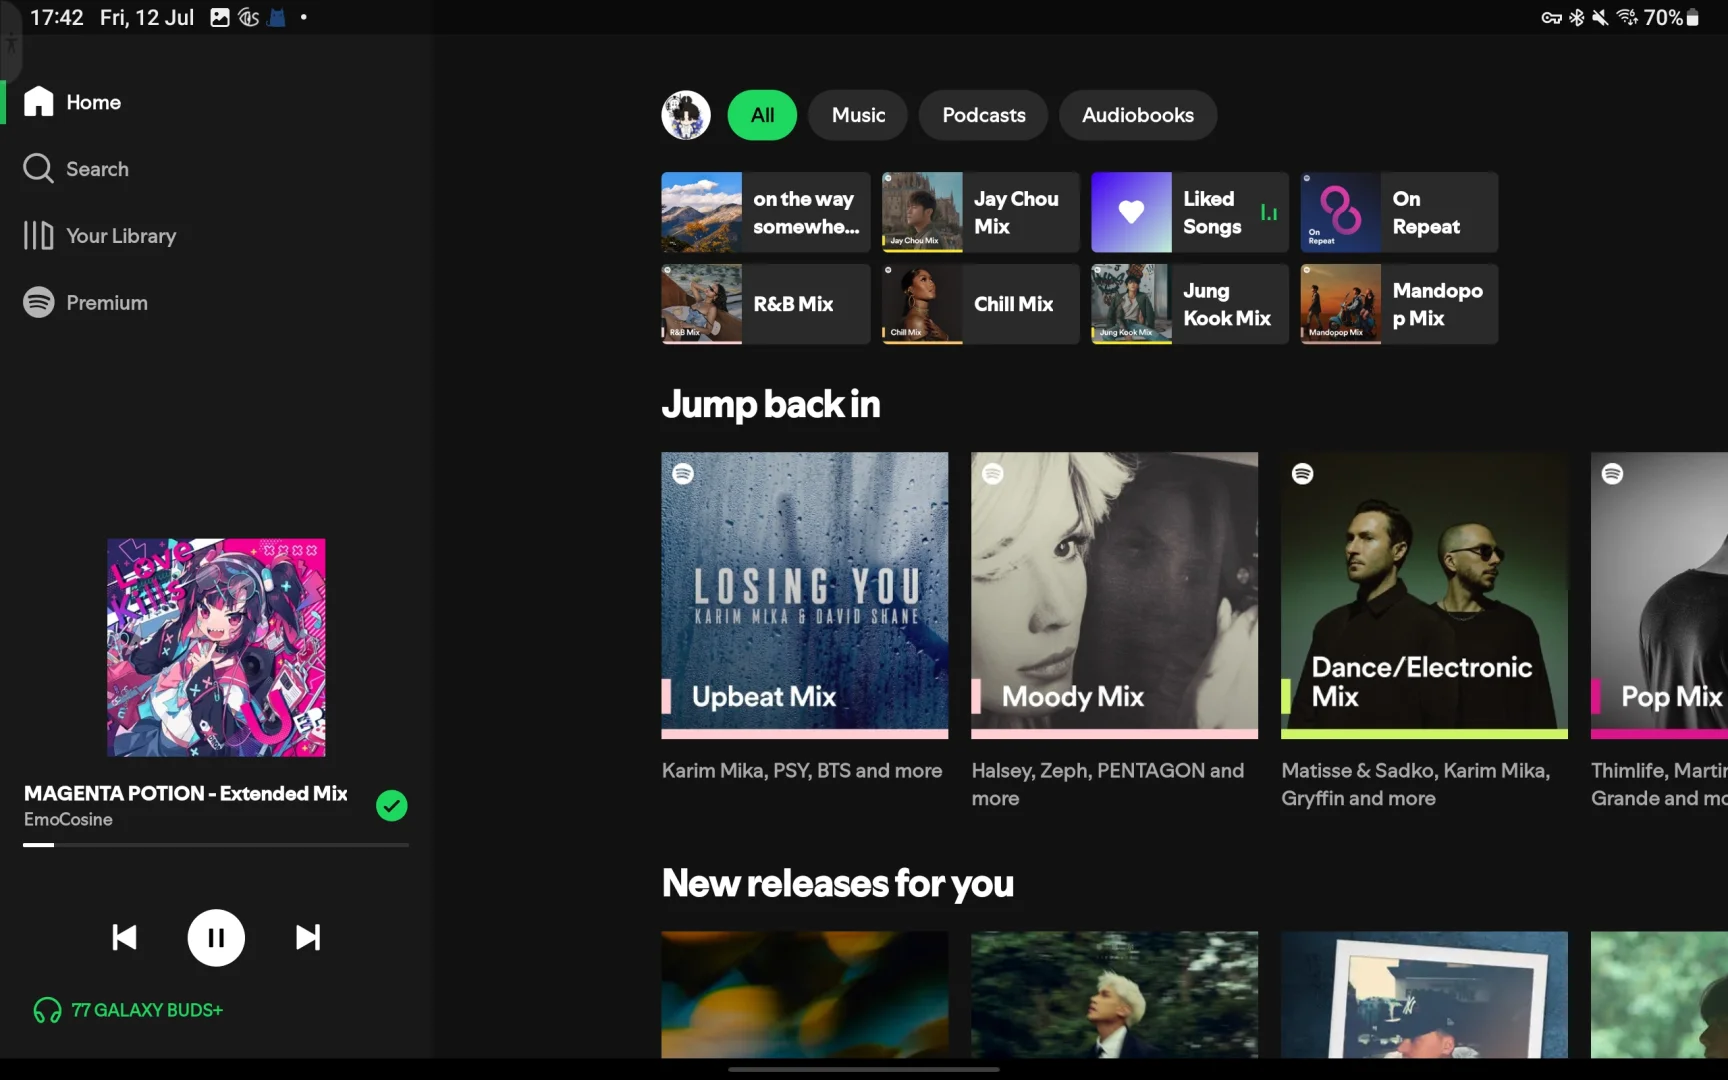Open the user profile avatar

coord(686,115)
